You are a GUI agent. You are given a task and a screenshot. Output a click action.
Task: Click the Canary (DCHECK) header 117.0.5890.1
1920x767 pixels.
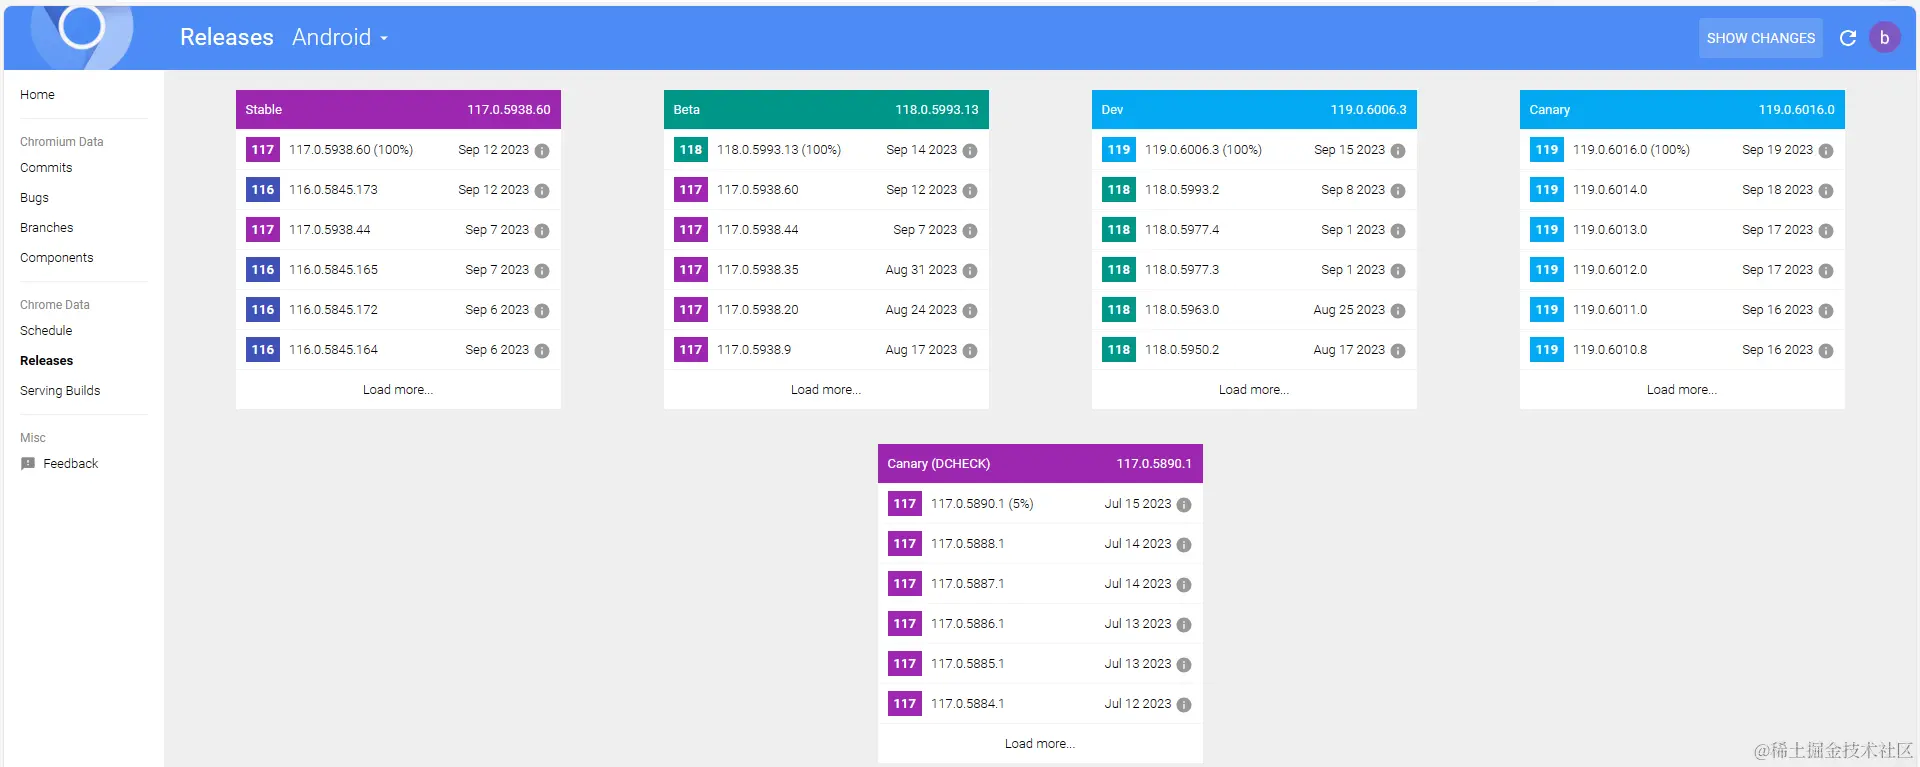pyautogui.click(x=1040, y=464)
